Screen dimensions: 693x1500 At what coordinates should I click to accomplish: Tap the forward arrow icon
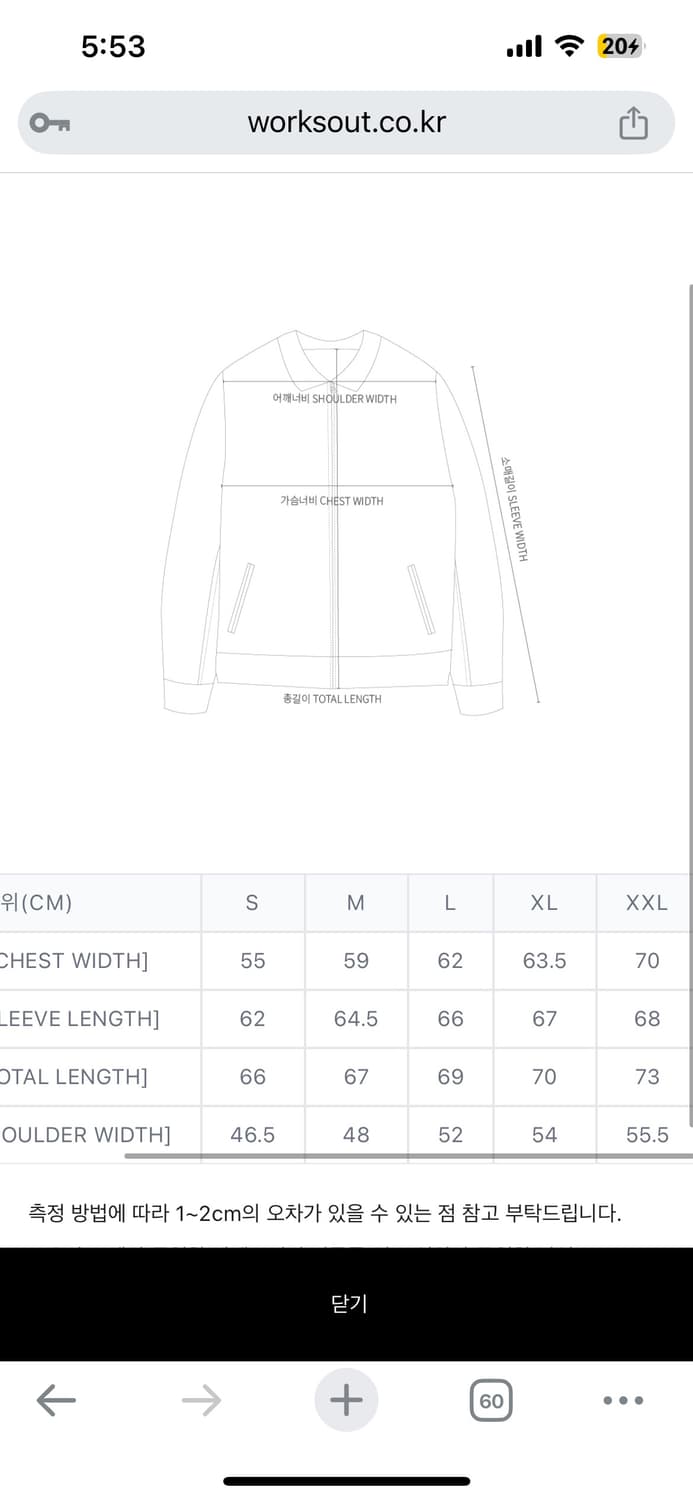click(201, 1400)
